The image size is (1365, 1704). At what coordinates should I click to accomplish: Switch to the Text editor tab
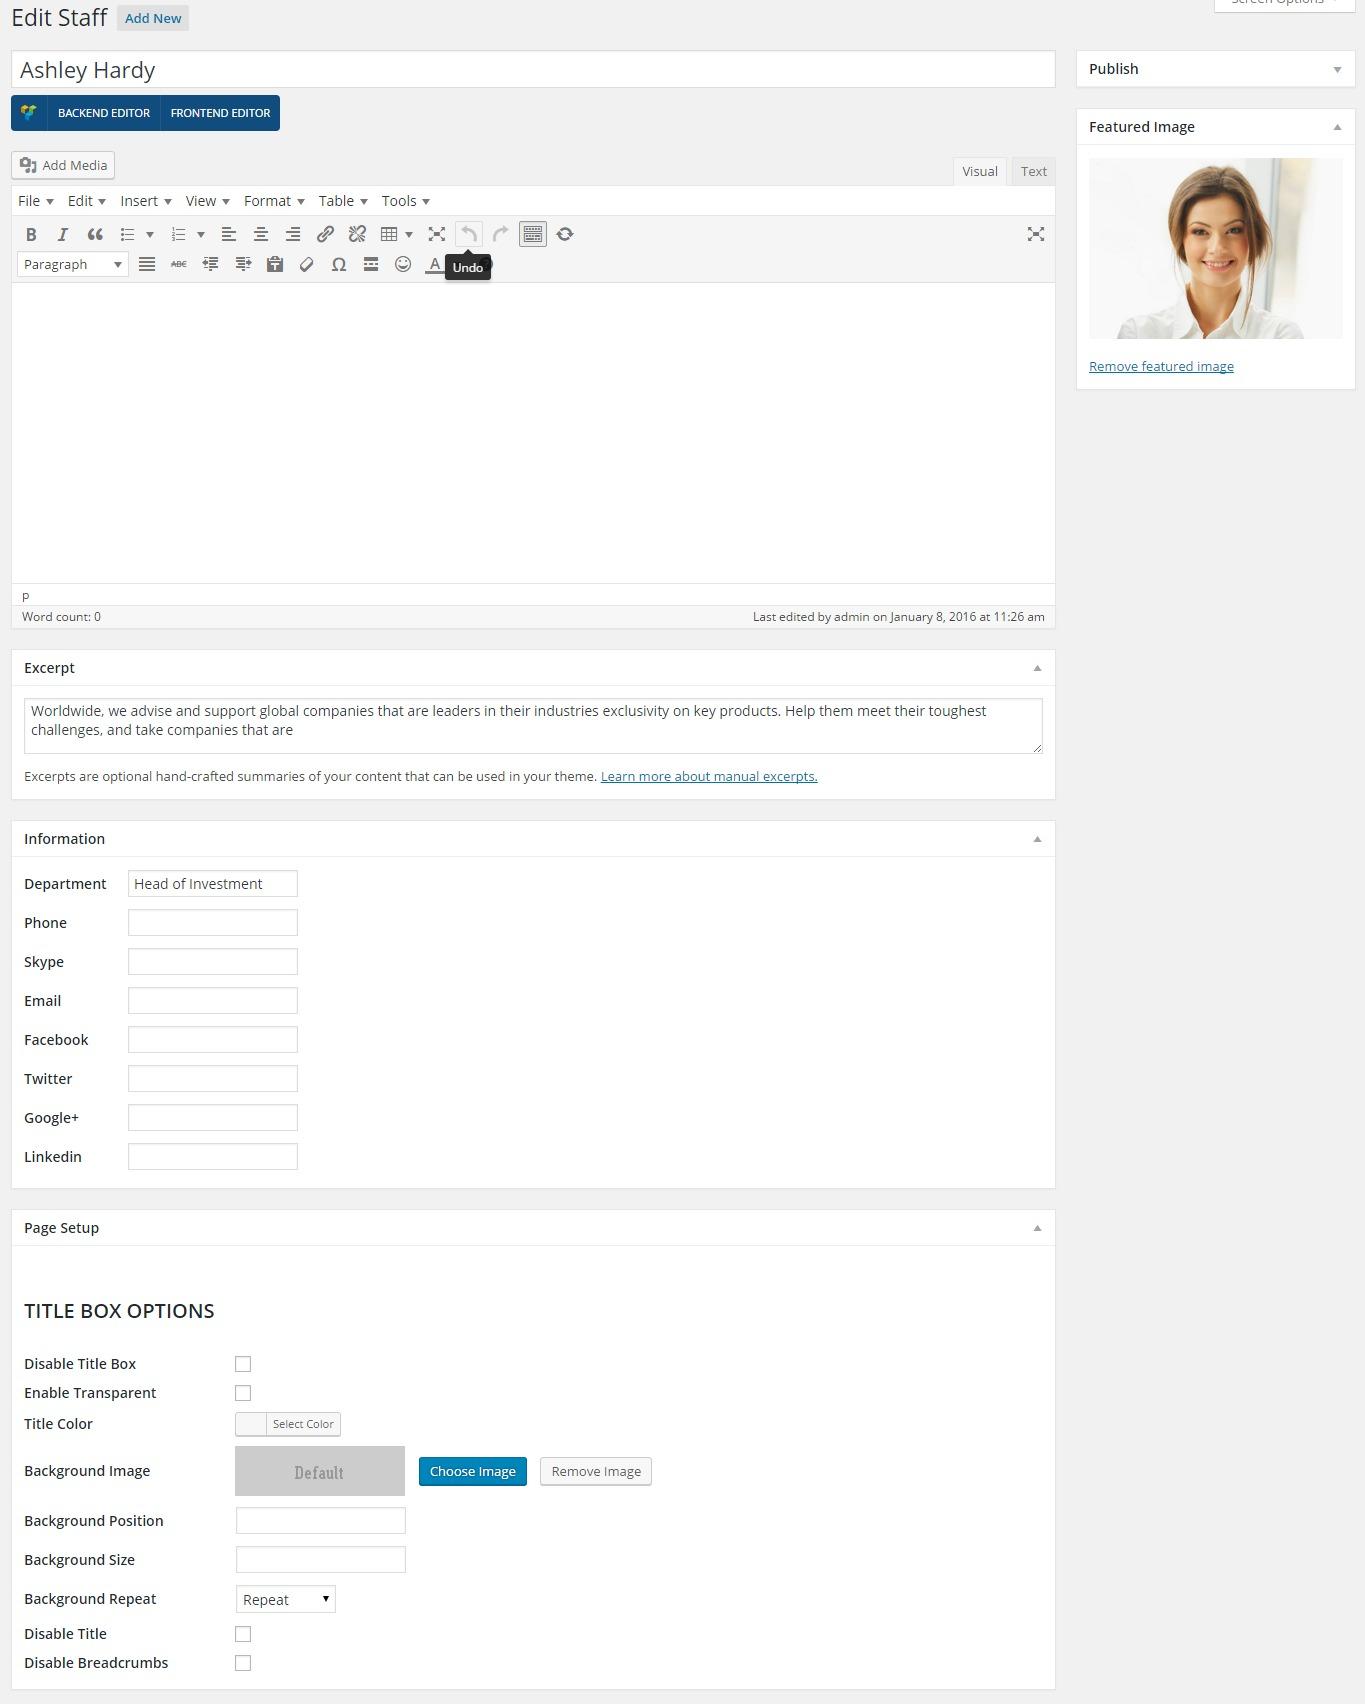pyautogui.click(x=1033, y=171)
